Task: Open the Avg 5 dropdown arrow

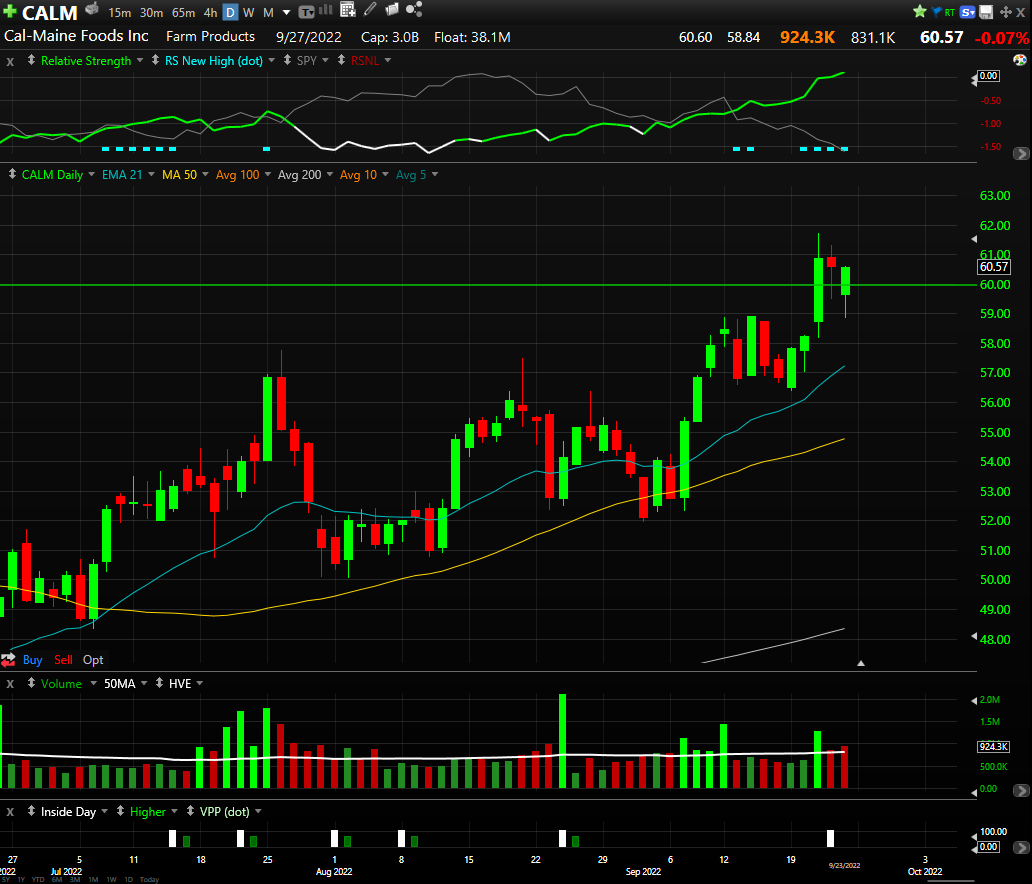Action: click(x=434, y=175)
